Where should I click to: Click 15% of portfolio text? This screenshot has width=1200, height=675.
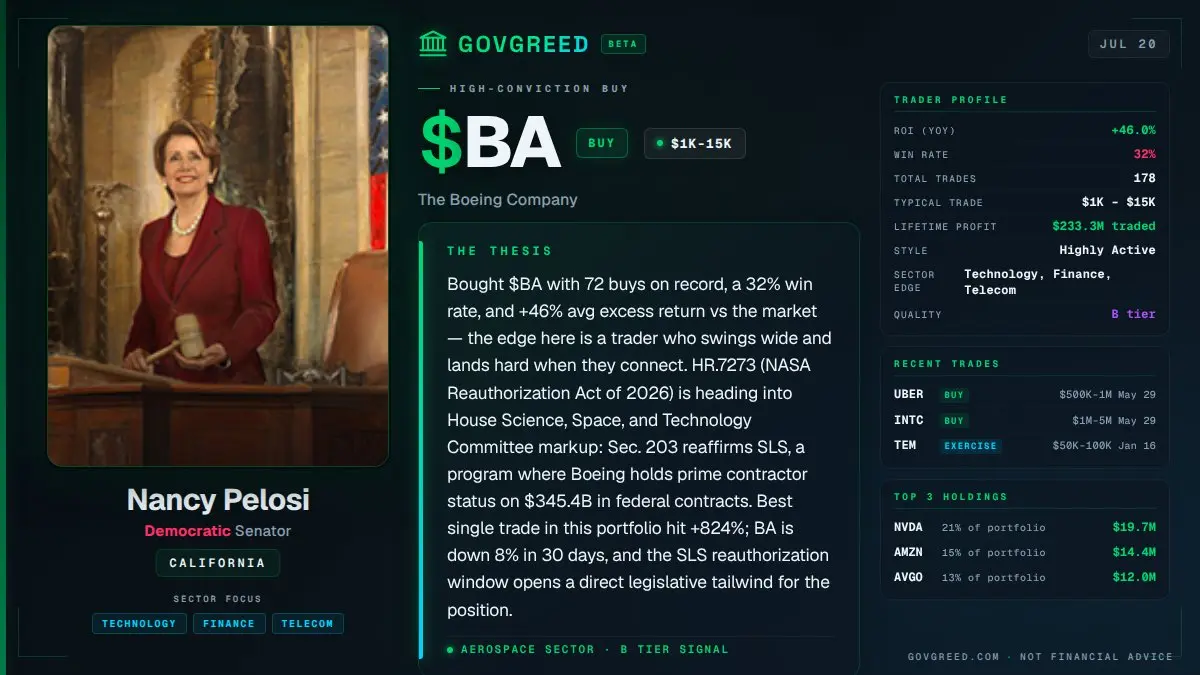[993, 552]
